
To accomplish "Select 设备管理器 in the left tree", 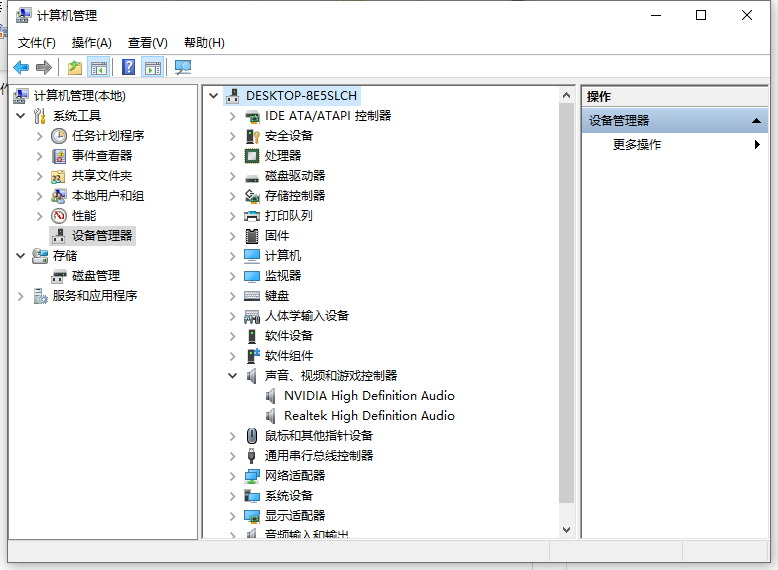I will pos(102,236).
